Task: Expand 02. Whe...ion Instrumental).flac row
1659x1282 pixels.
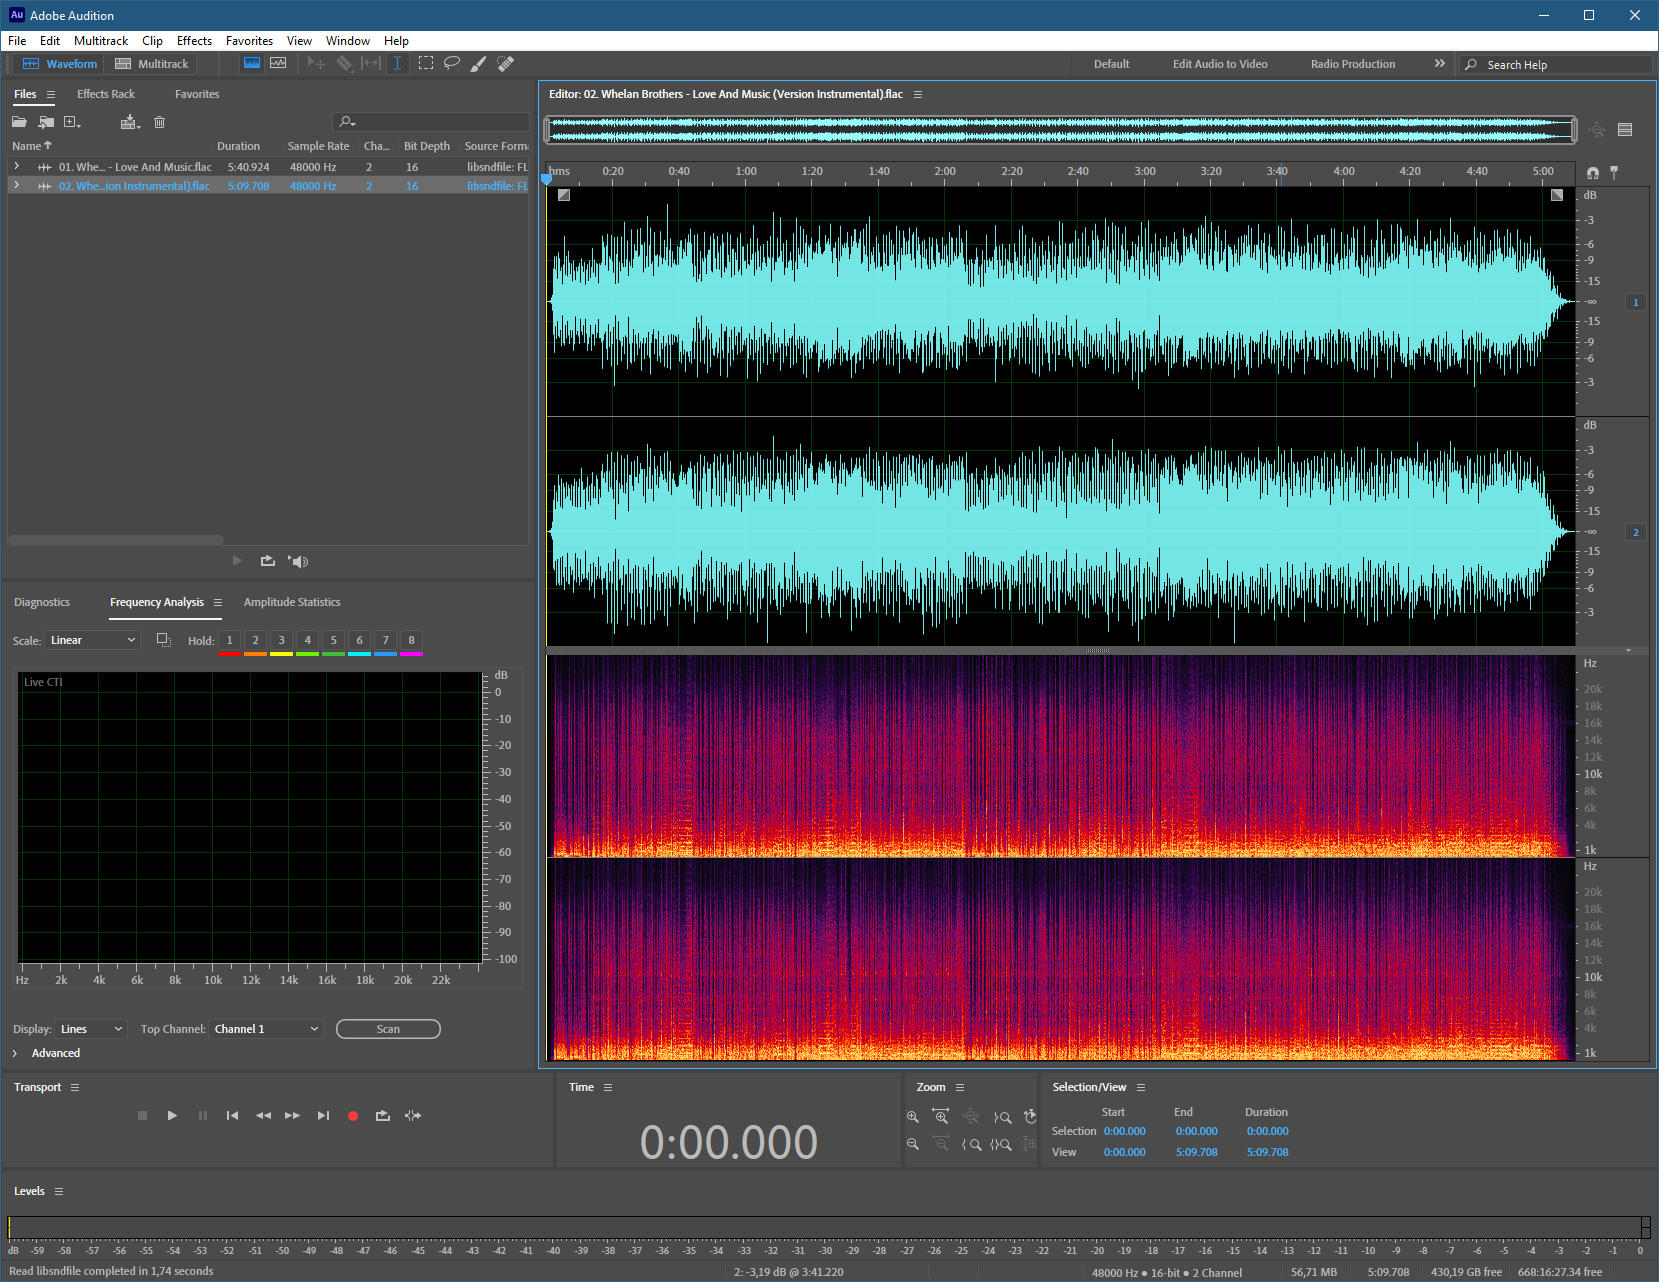Action: (x=16, y=185)
